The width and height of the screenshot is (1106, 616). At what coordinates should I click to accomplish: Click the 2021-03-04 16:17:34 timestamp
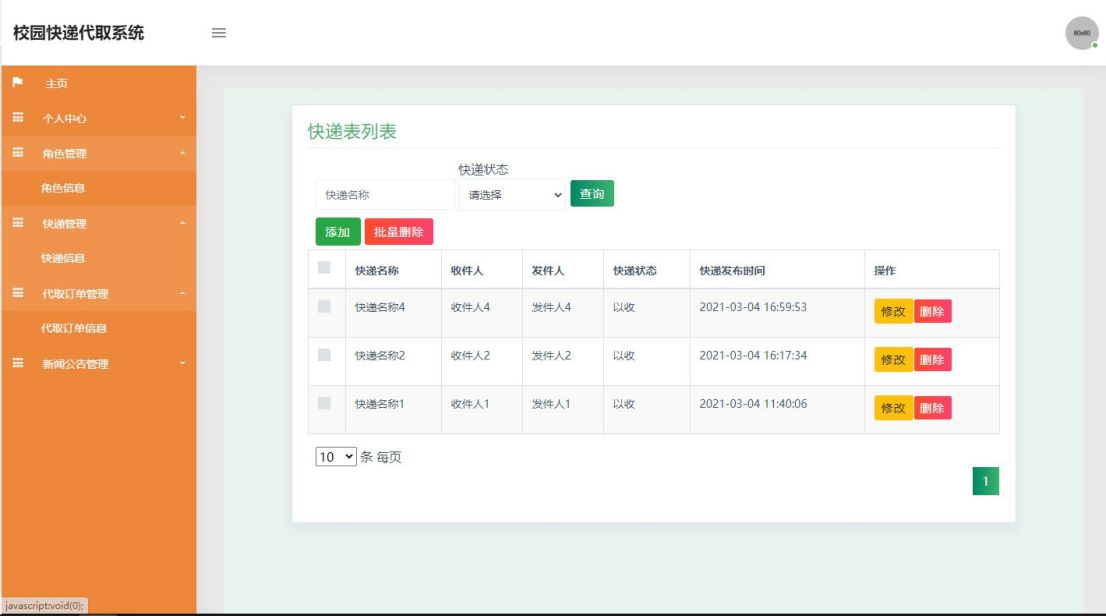(x=753, y=356)
